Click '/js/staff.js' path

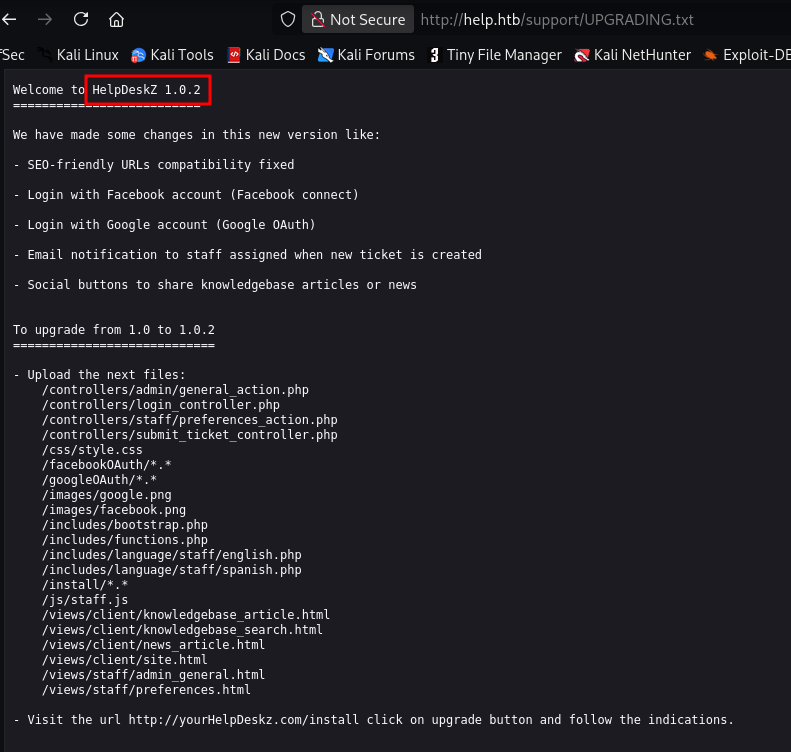(85, 600)
